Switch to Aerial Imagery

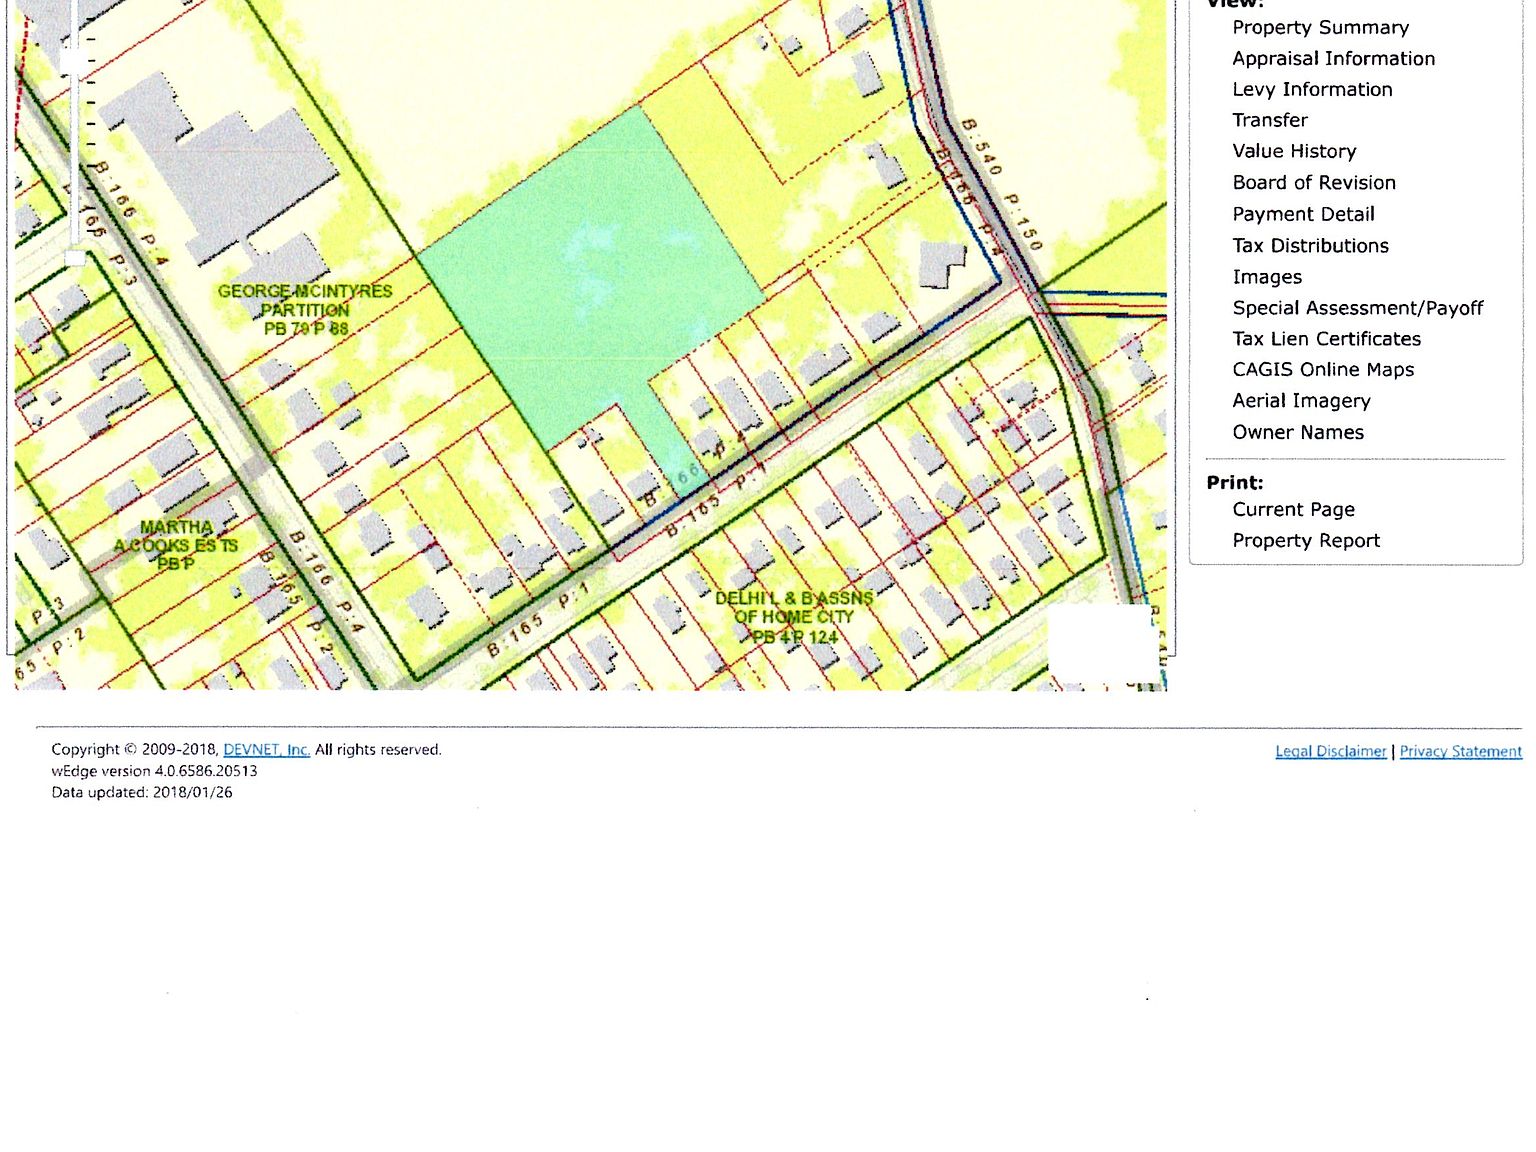1301,401
